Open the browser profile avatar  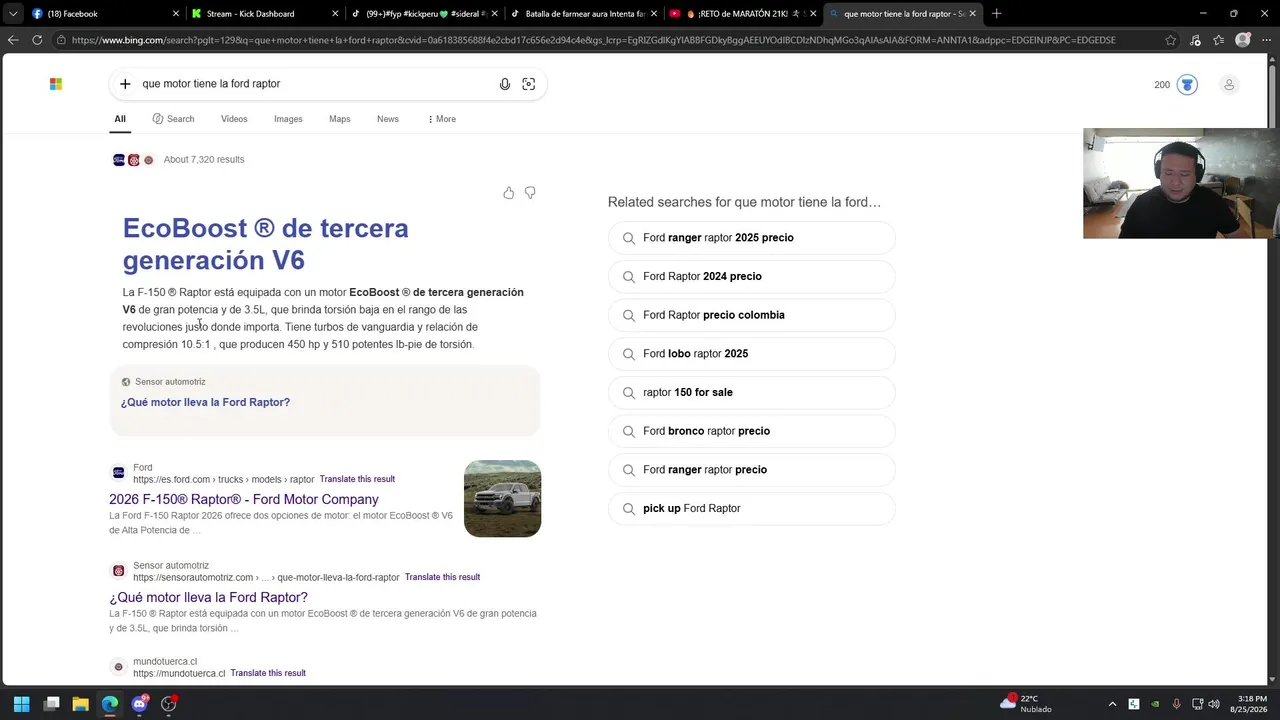point(1243,40)
